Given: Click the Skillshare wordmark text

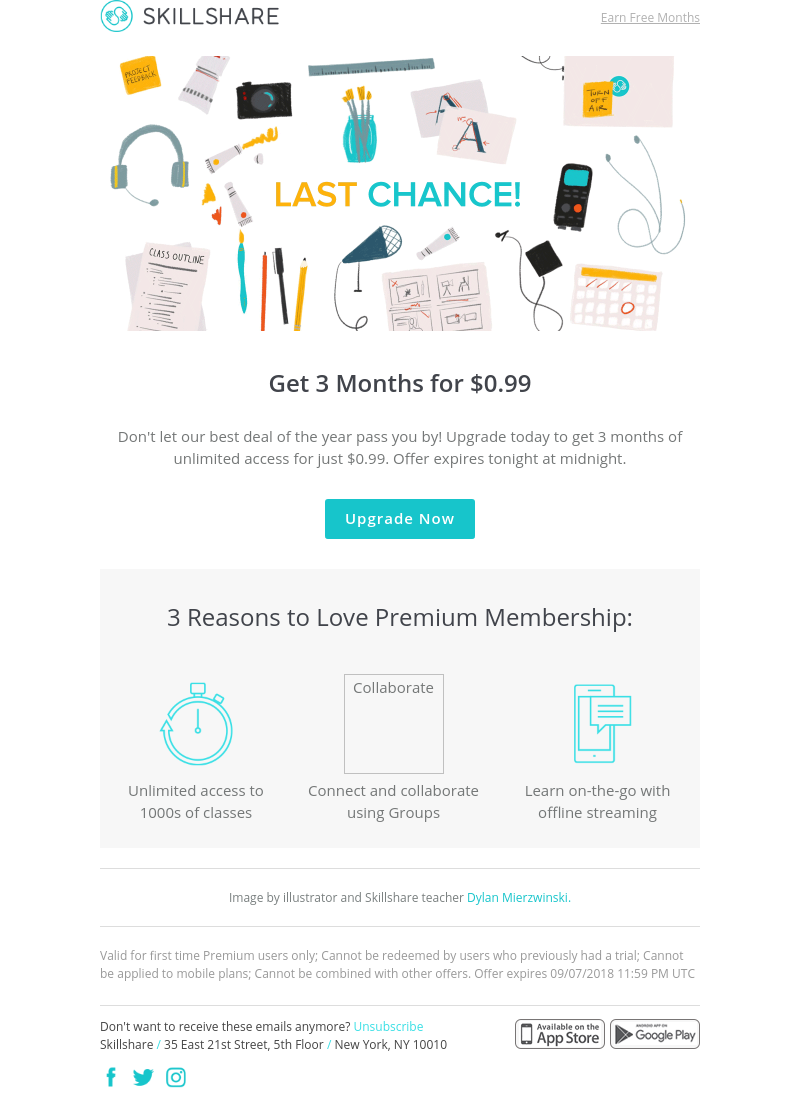Looking at the screenshot, I should coord(211,16).
